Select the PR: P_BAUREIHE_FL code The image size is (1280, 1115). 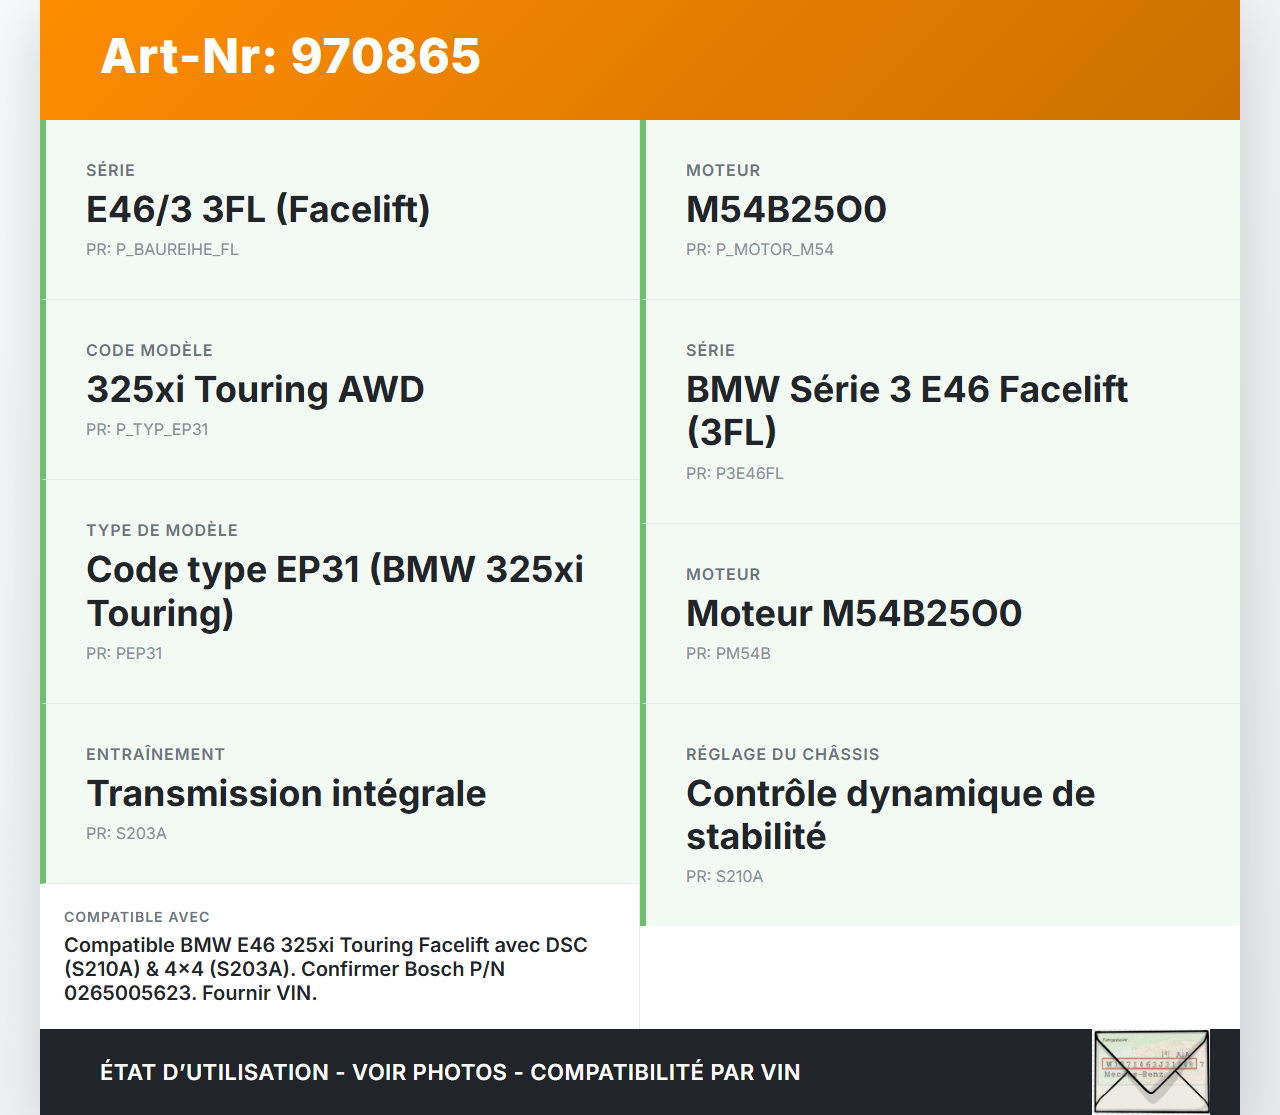tap(162, 249)
